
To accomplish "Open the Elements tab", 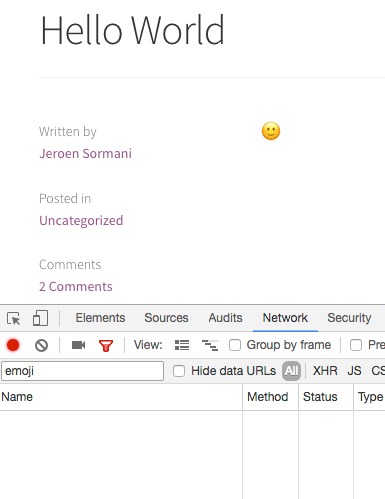I will [x=100, y=318].
